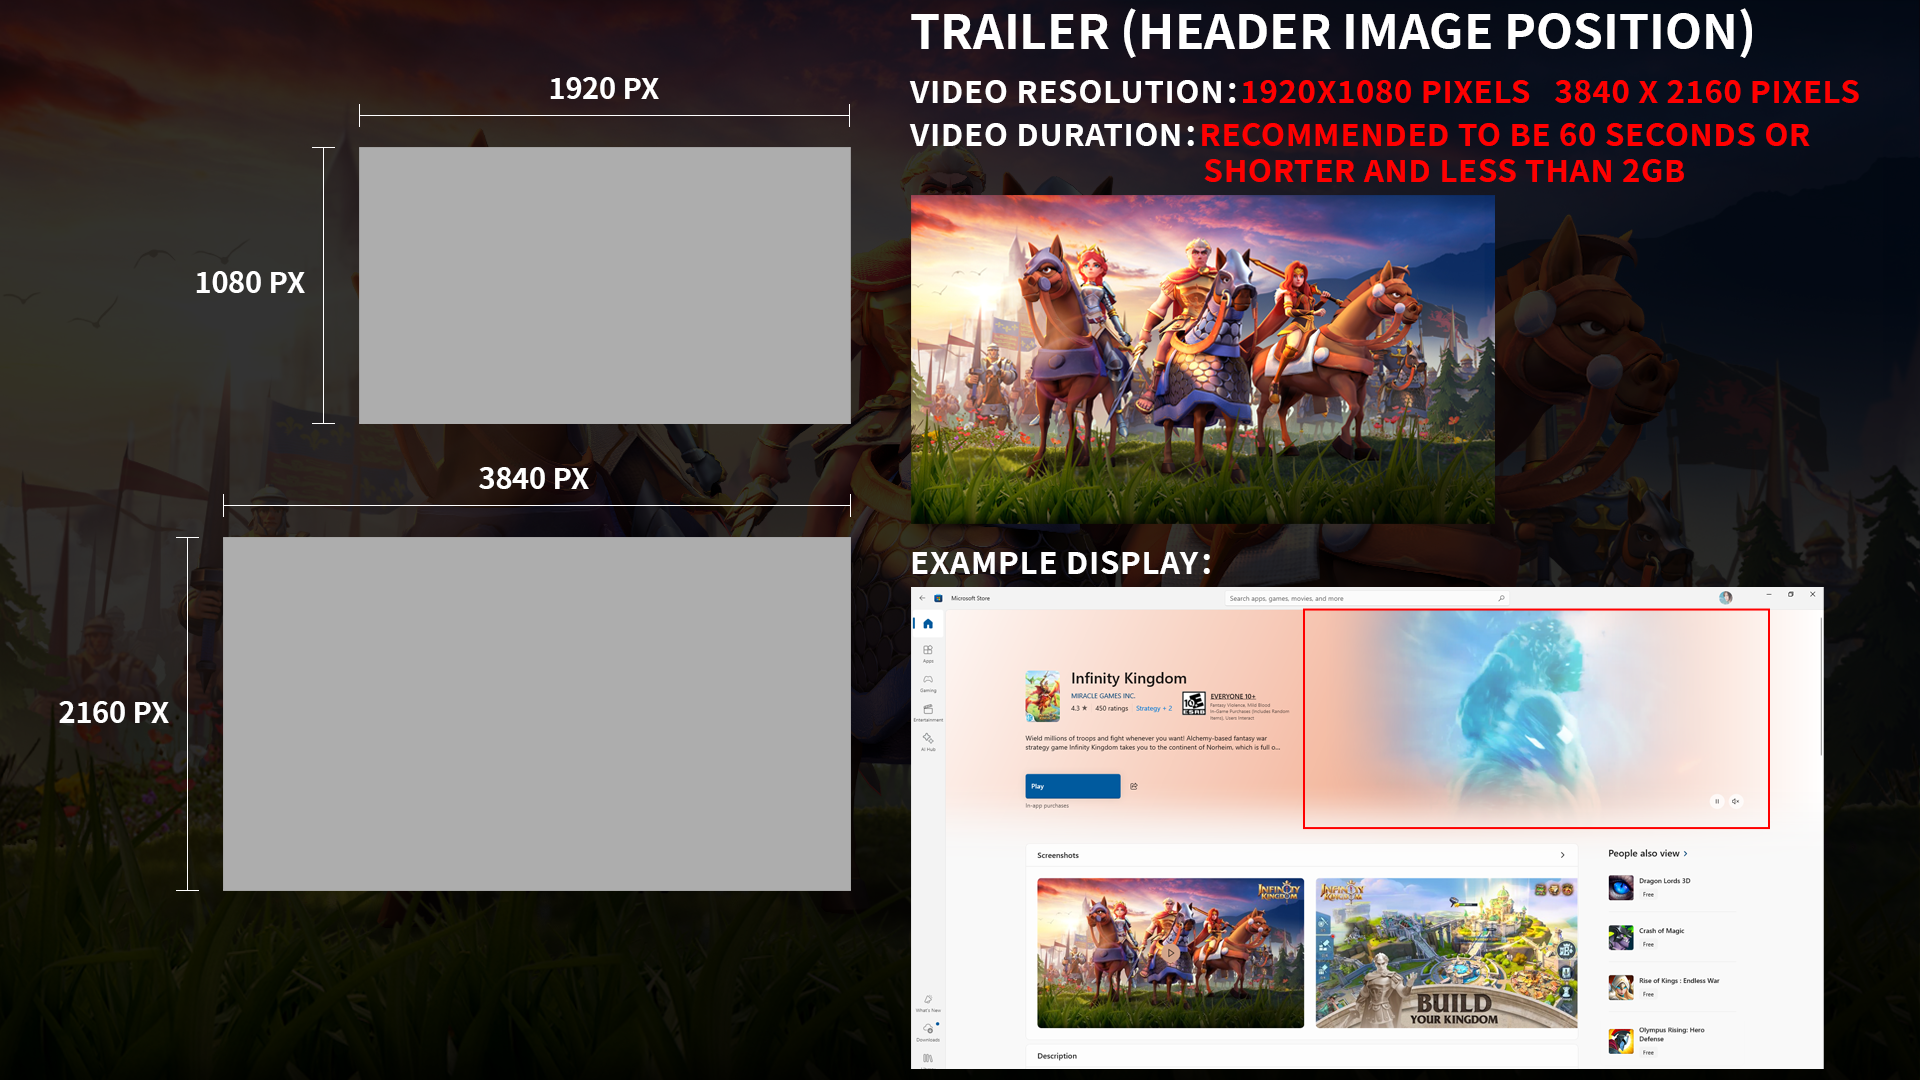The image size is (1920, 1080).
Task: Click the Infinity Kingdom title text
Action: pos(1129,678)
